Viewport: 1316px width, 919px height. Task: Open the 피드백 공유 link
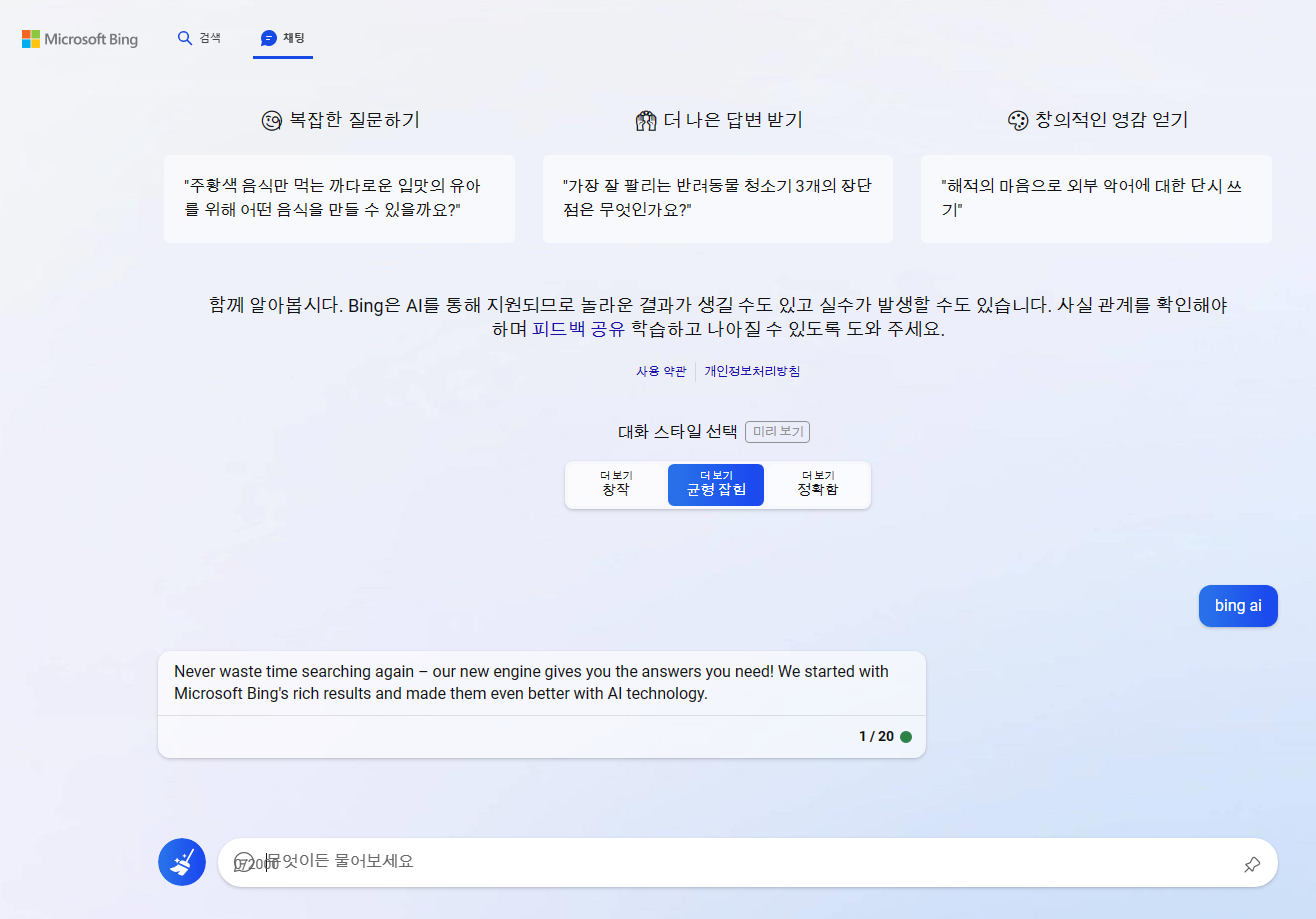(x=579, y=330)
